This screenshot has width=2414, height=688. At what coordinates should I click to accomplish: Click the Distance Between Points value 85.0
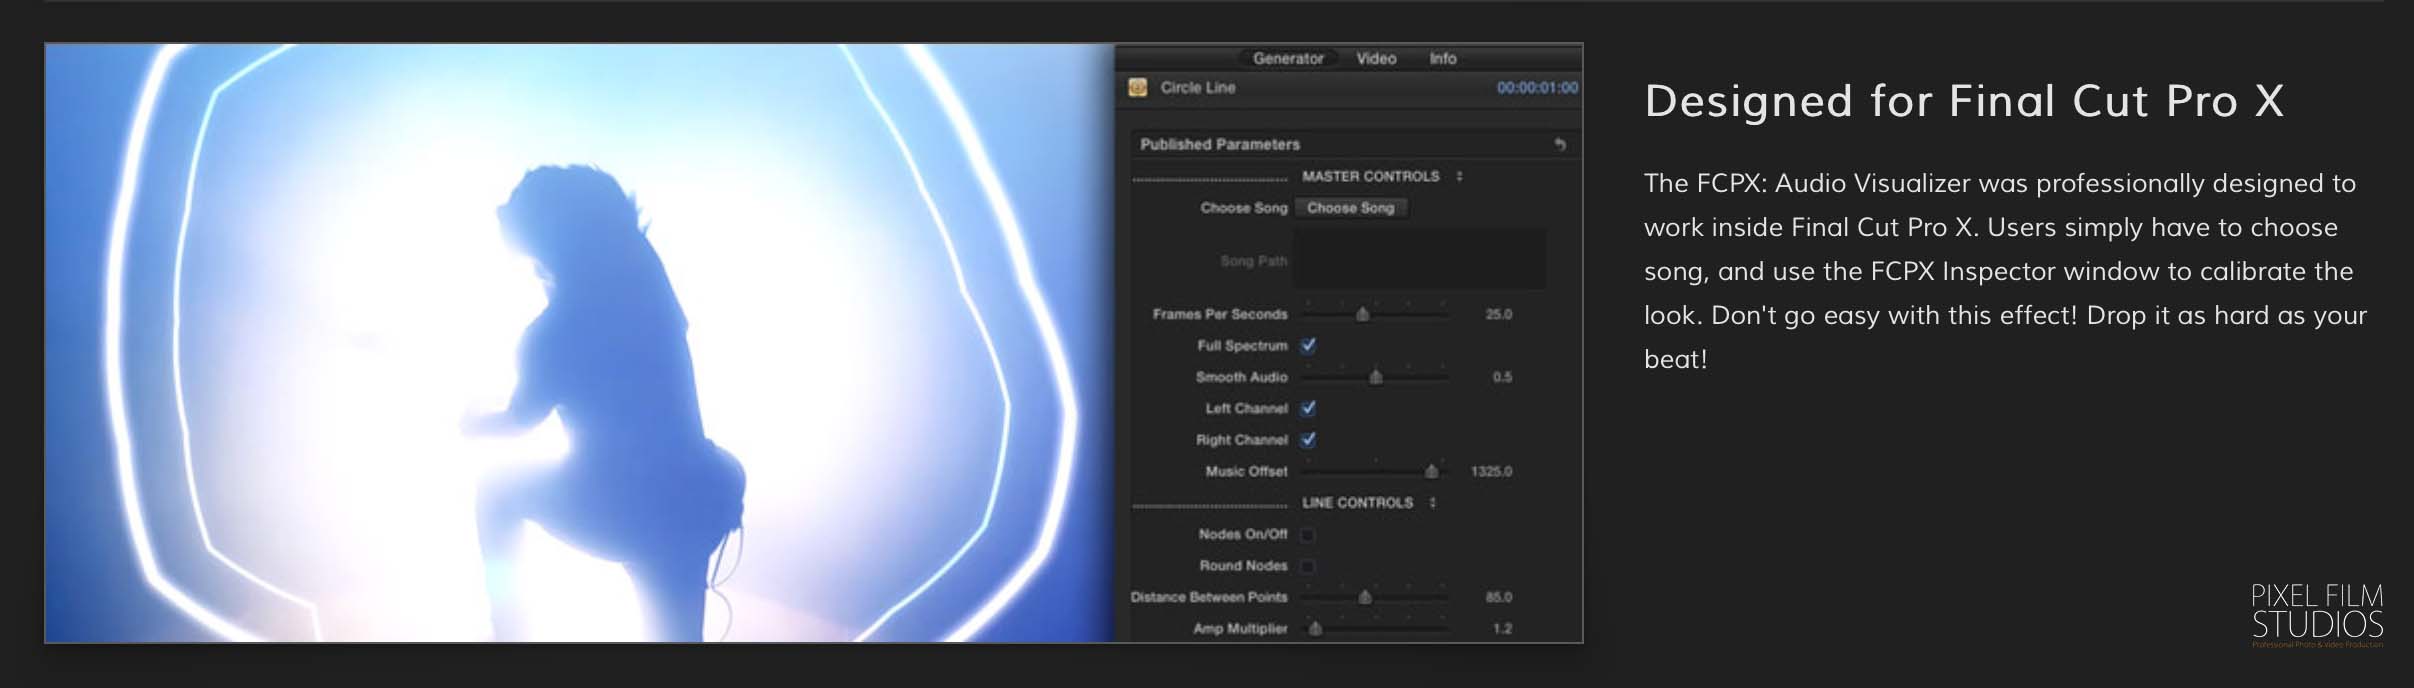tap(1498, 597)
